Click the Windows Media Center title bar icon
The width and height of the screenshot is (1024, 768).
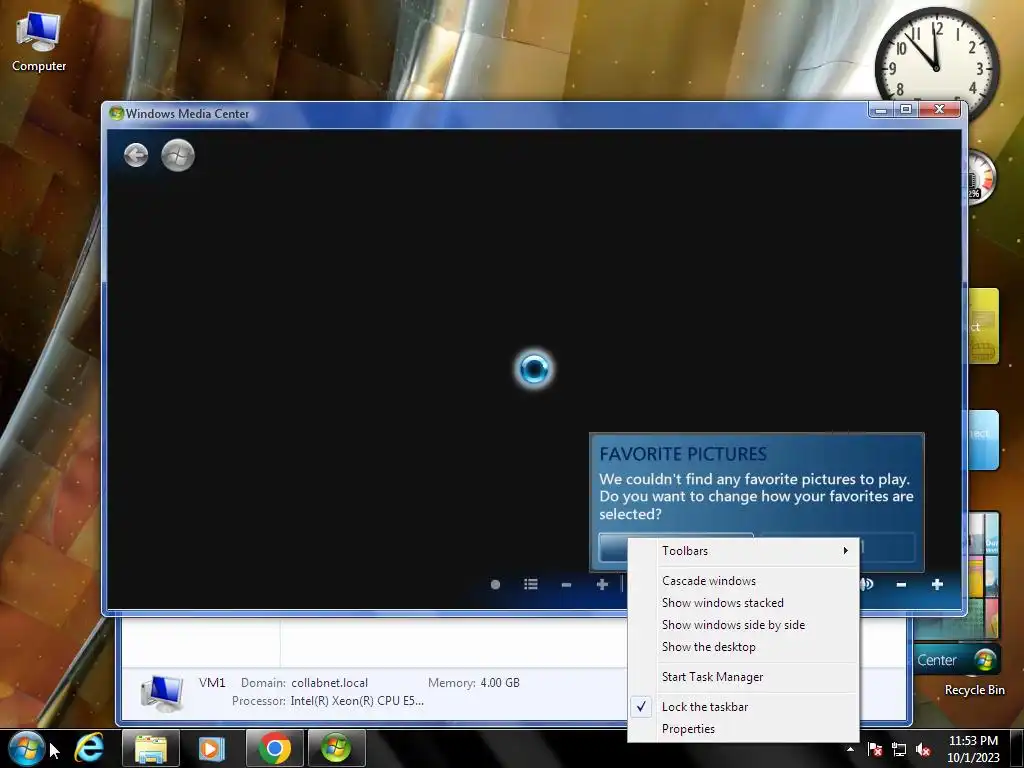click(116, 114)
